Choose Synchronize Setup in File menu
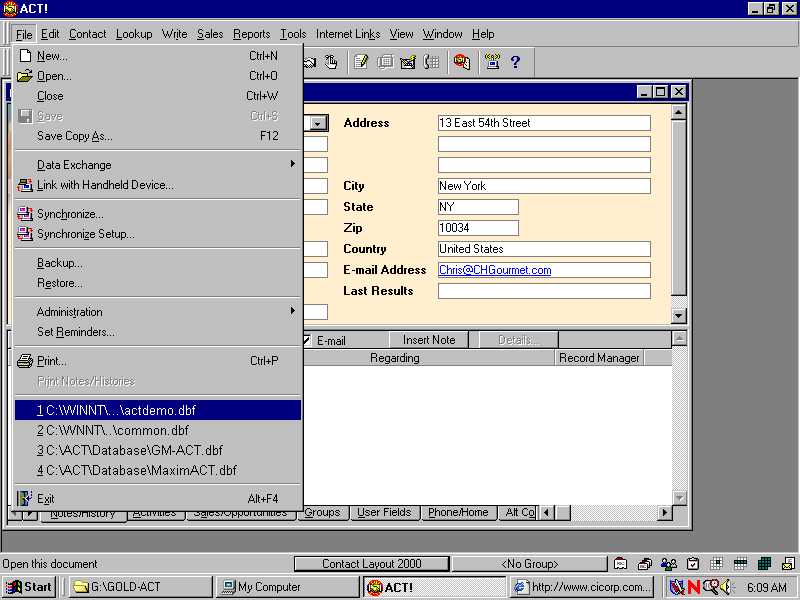Image resolution: width=800 pixels, height=600 pixels. [x=158, y=234]
